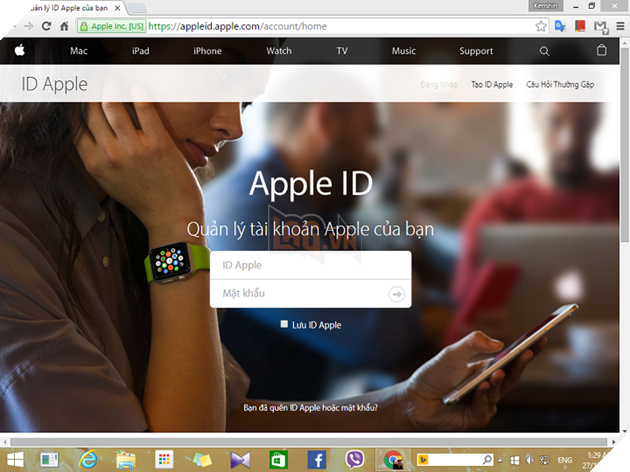Screen dimensions: 630x472
Task: Open the iPhone menu item
Action: 207,51
